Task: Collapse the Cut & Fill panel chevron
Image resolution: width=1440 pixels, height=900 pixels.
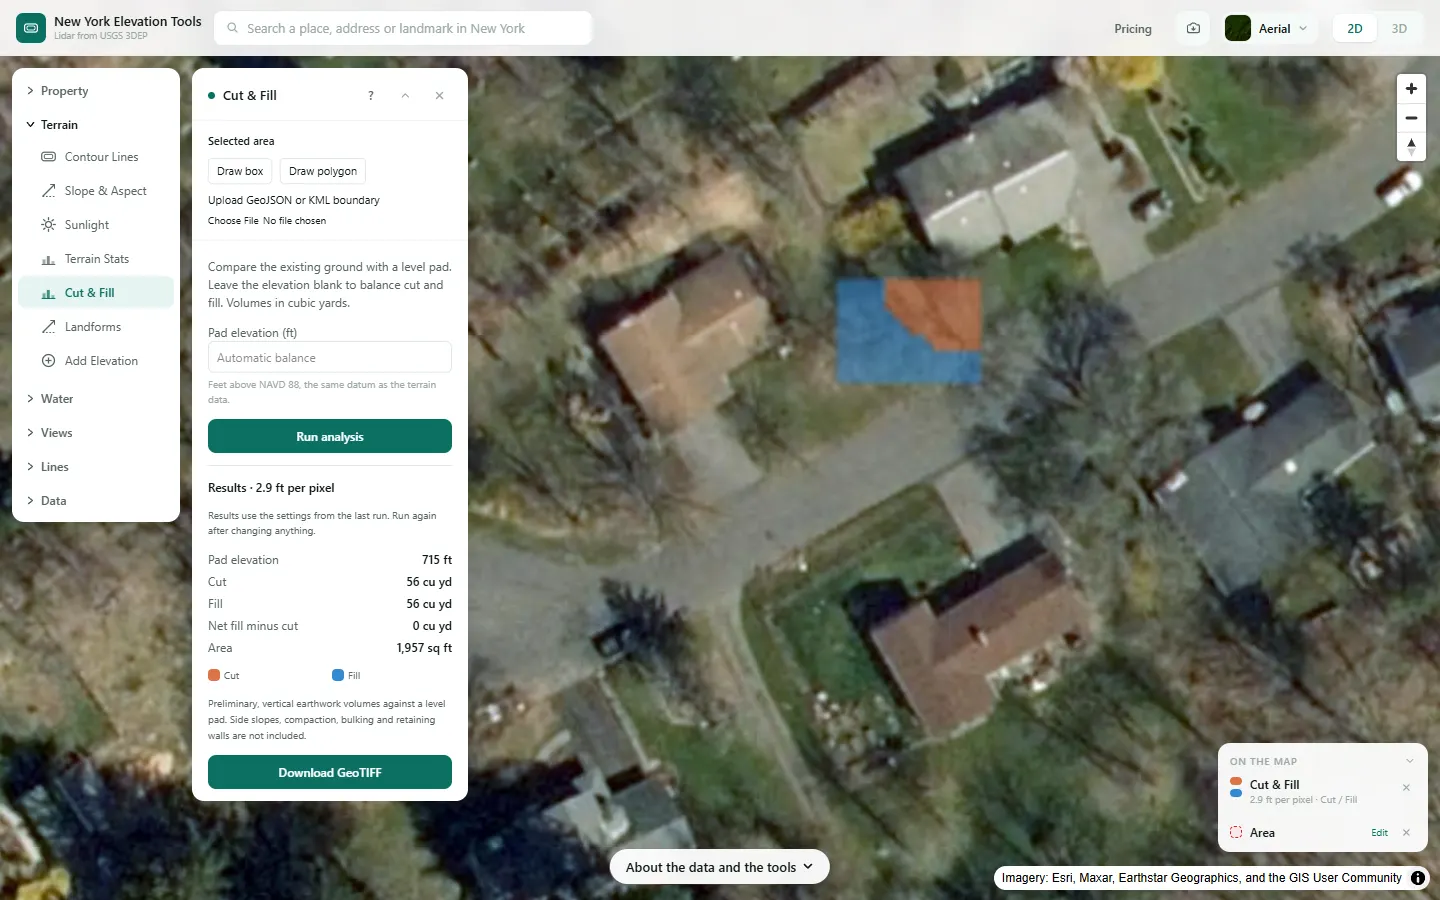Action: (405, 96)
